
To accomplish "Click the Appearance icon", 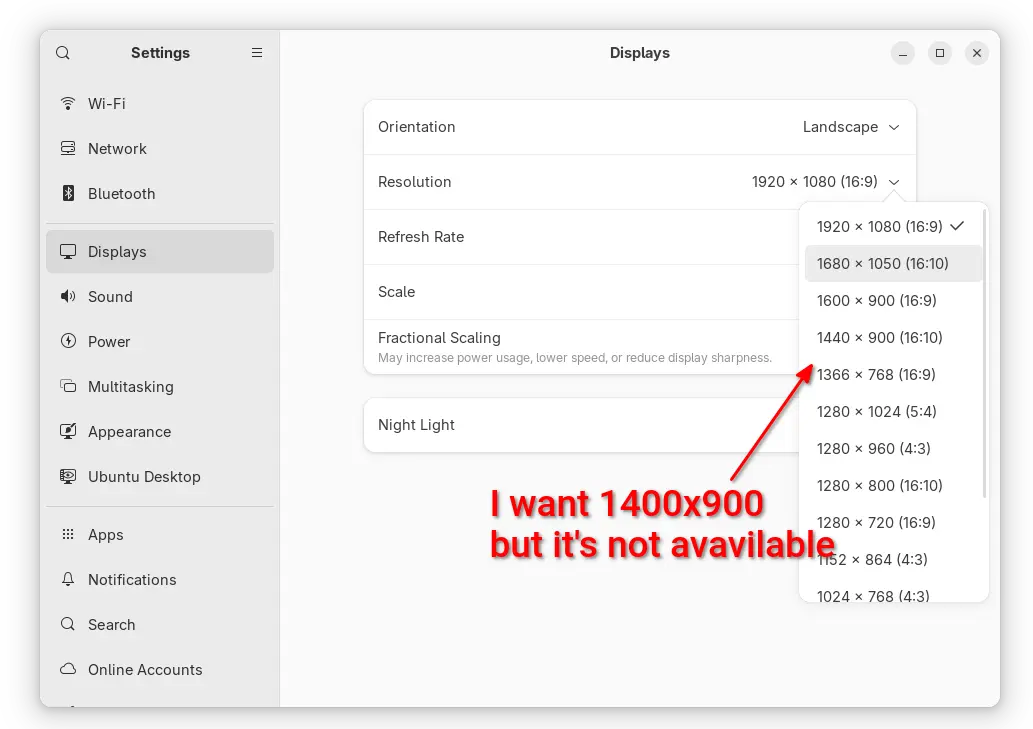I will point(68,431).
